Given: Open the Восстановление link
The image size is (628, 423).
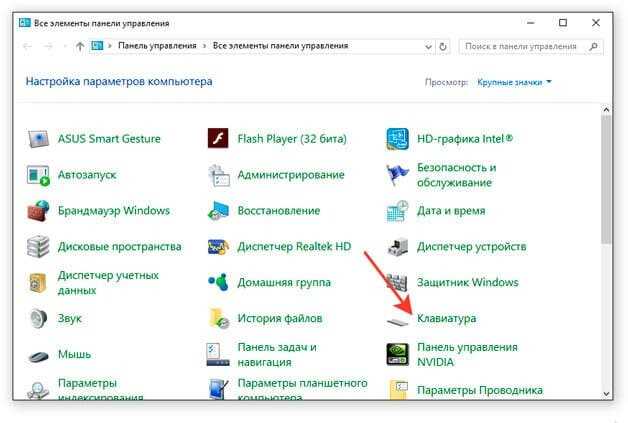Looking at the screenshot, I should (x=278, y=211).
